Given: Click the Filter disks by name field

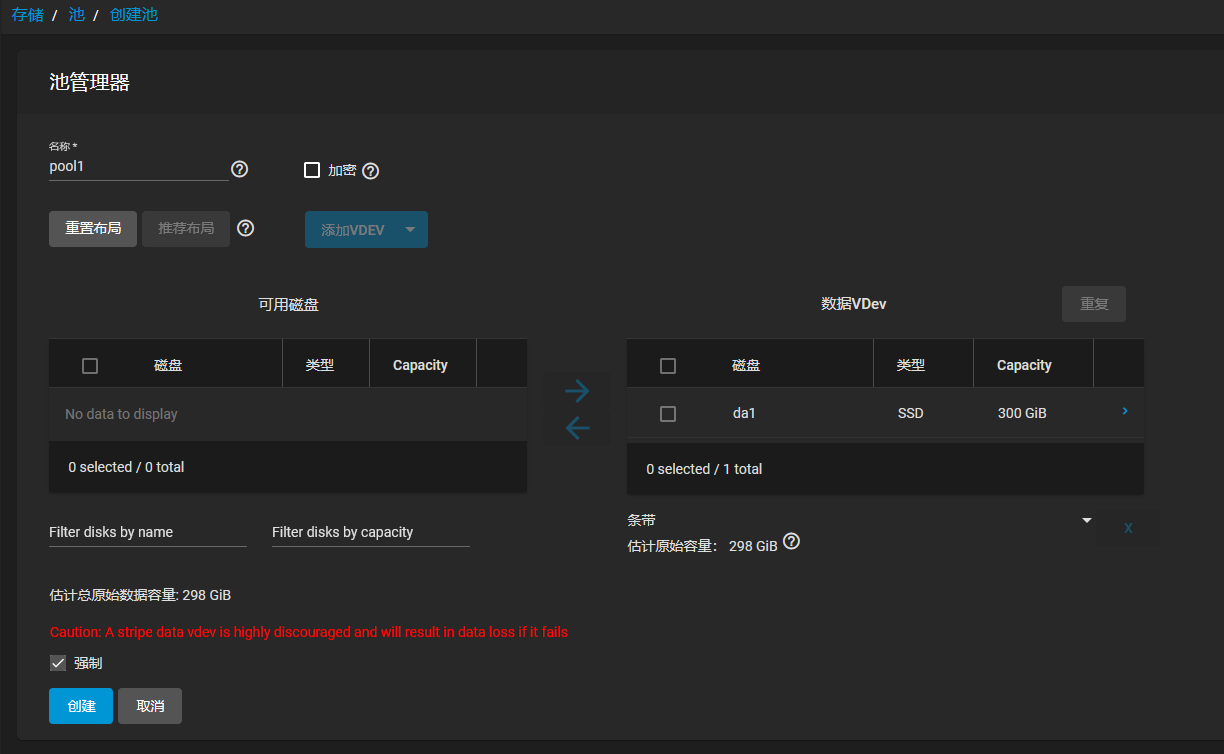Looking at the screenshot, I should coord(147,532).
